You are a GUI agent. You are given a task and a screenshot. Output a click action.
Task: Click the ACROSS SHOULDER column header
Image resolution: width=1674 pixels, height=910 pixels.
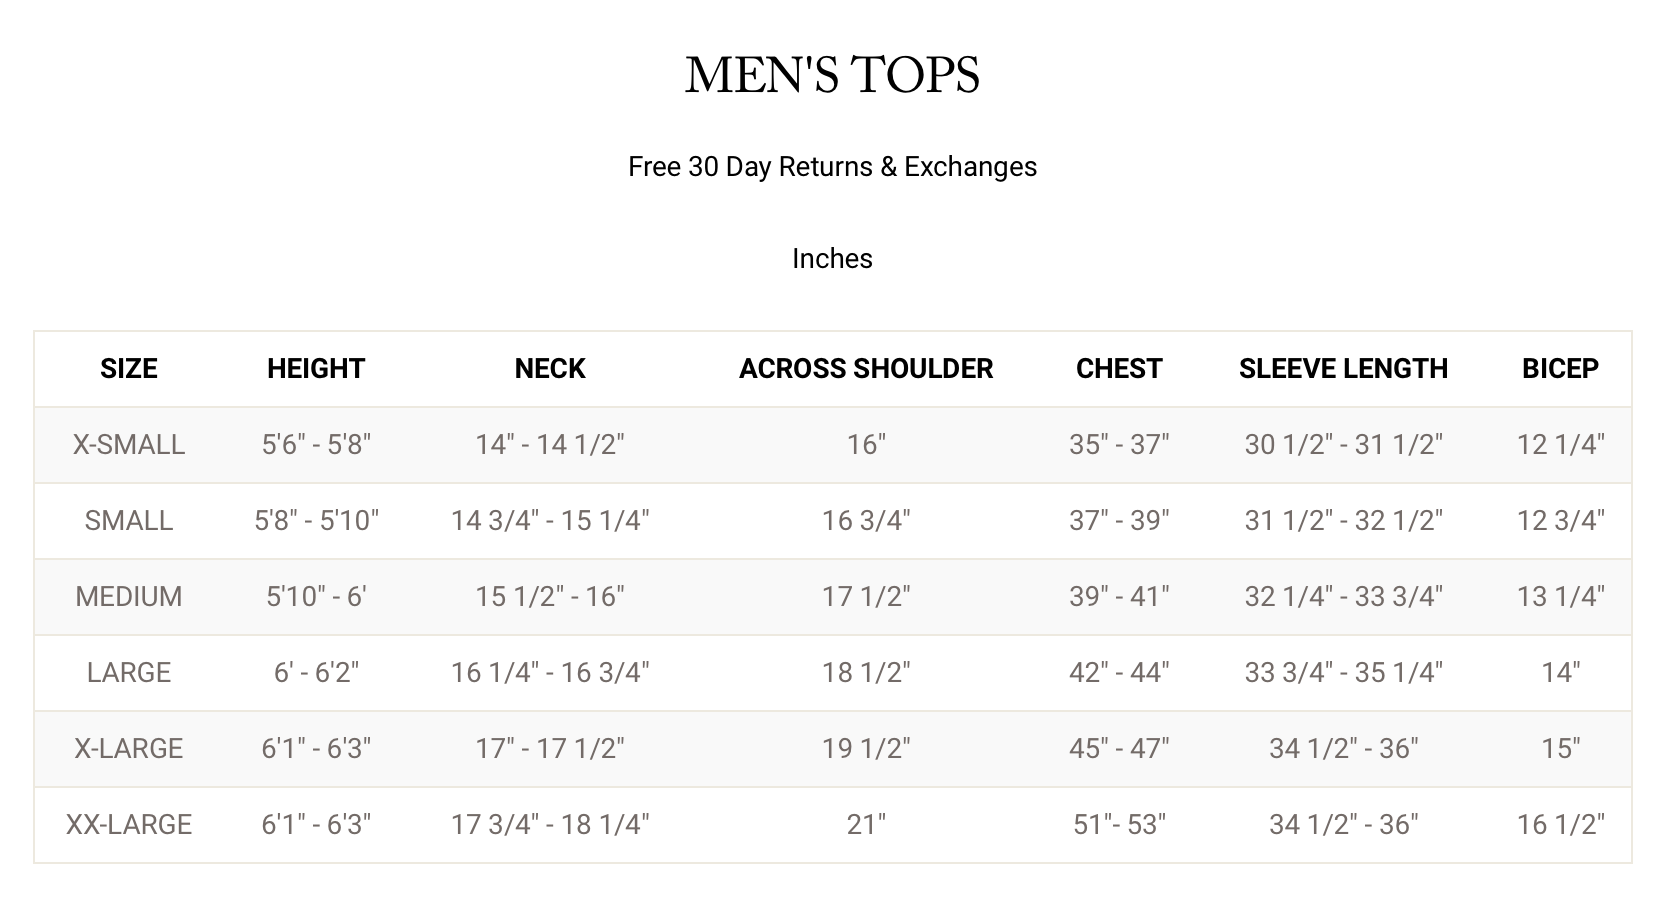click(x=866, y=369)
